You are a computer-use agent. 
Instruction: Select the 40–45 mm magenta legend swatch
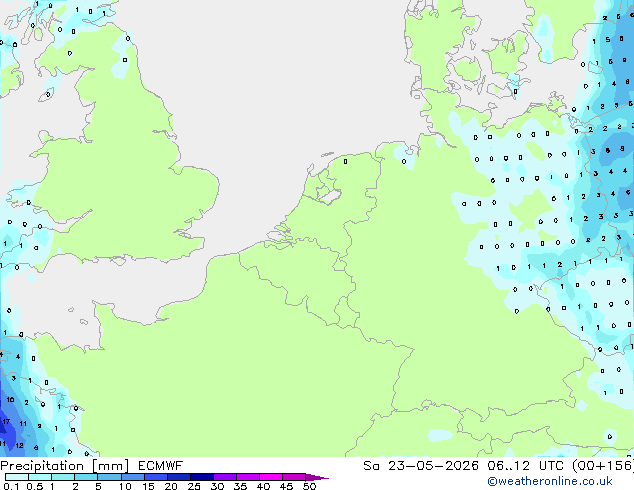tap(271, 477)
